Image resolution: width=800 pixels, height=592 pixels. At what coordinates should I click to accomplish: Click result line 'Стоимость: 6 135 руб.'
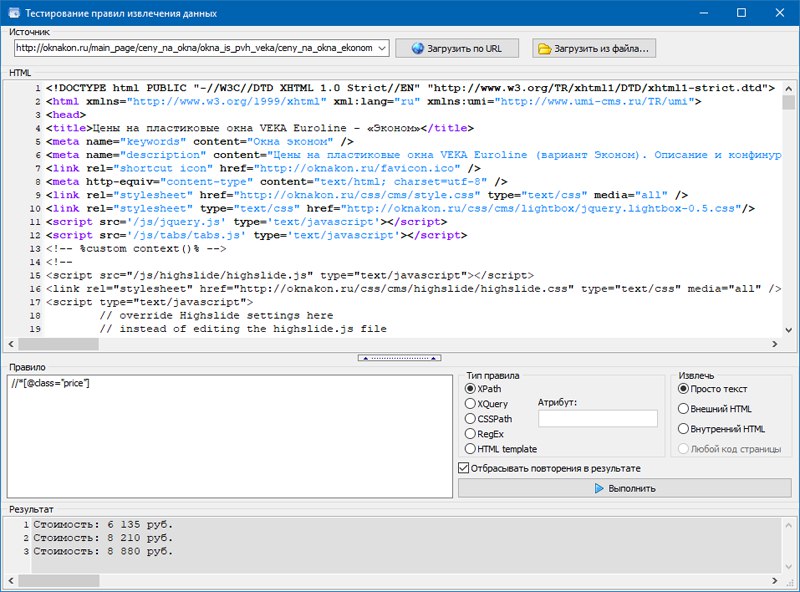[x=103, y=524]
